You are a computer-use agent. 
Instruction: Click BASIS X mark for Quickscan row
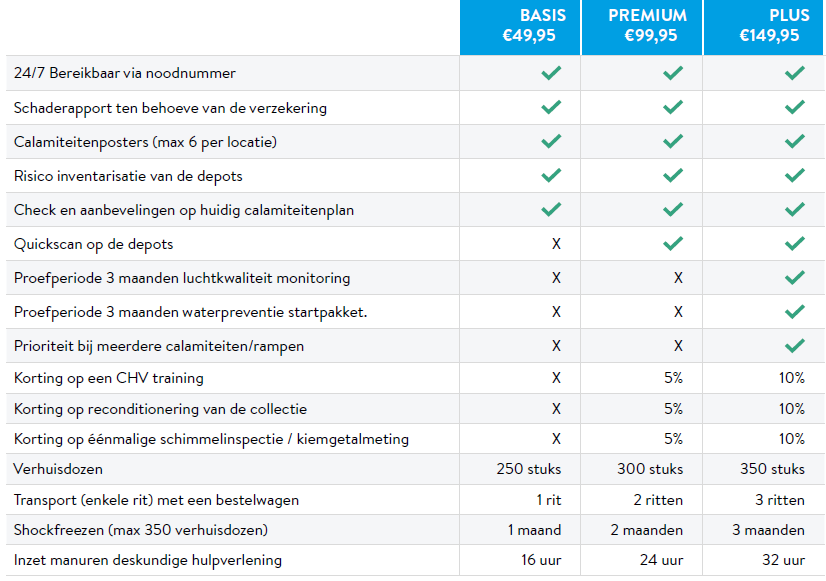(x=556, y=244)
